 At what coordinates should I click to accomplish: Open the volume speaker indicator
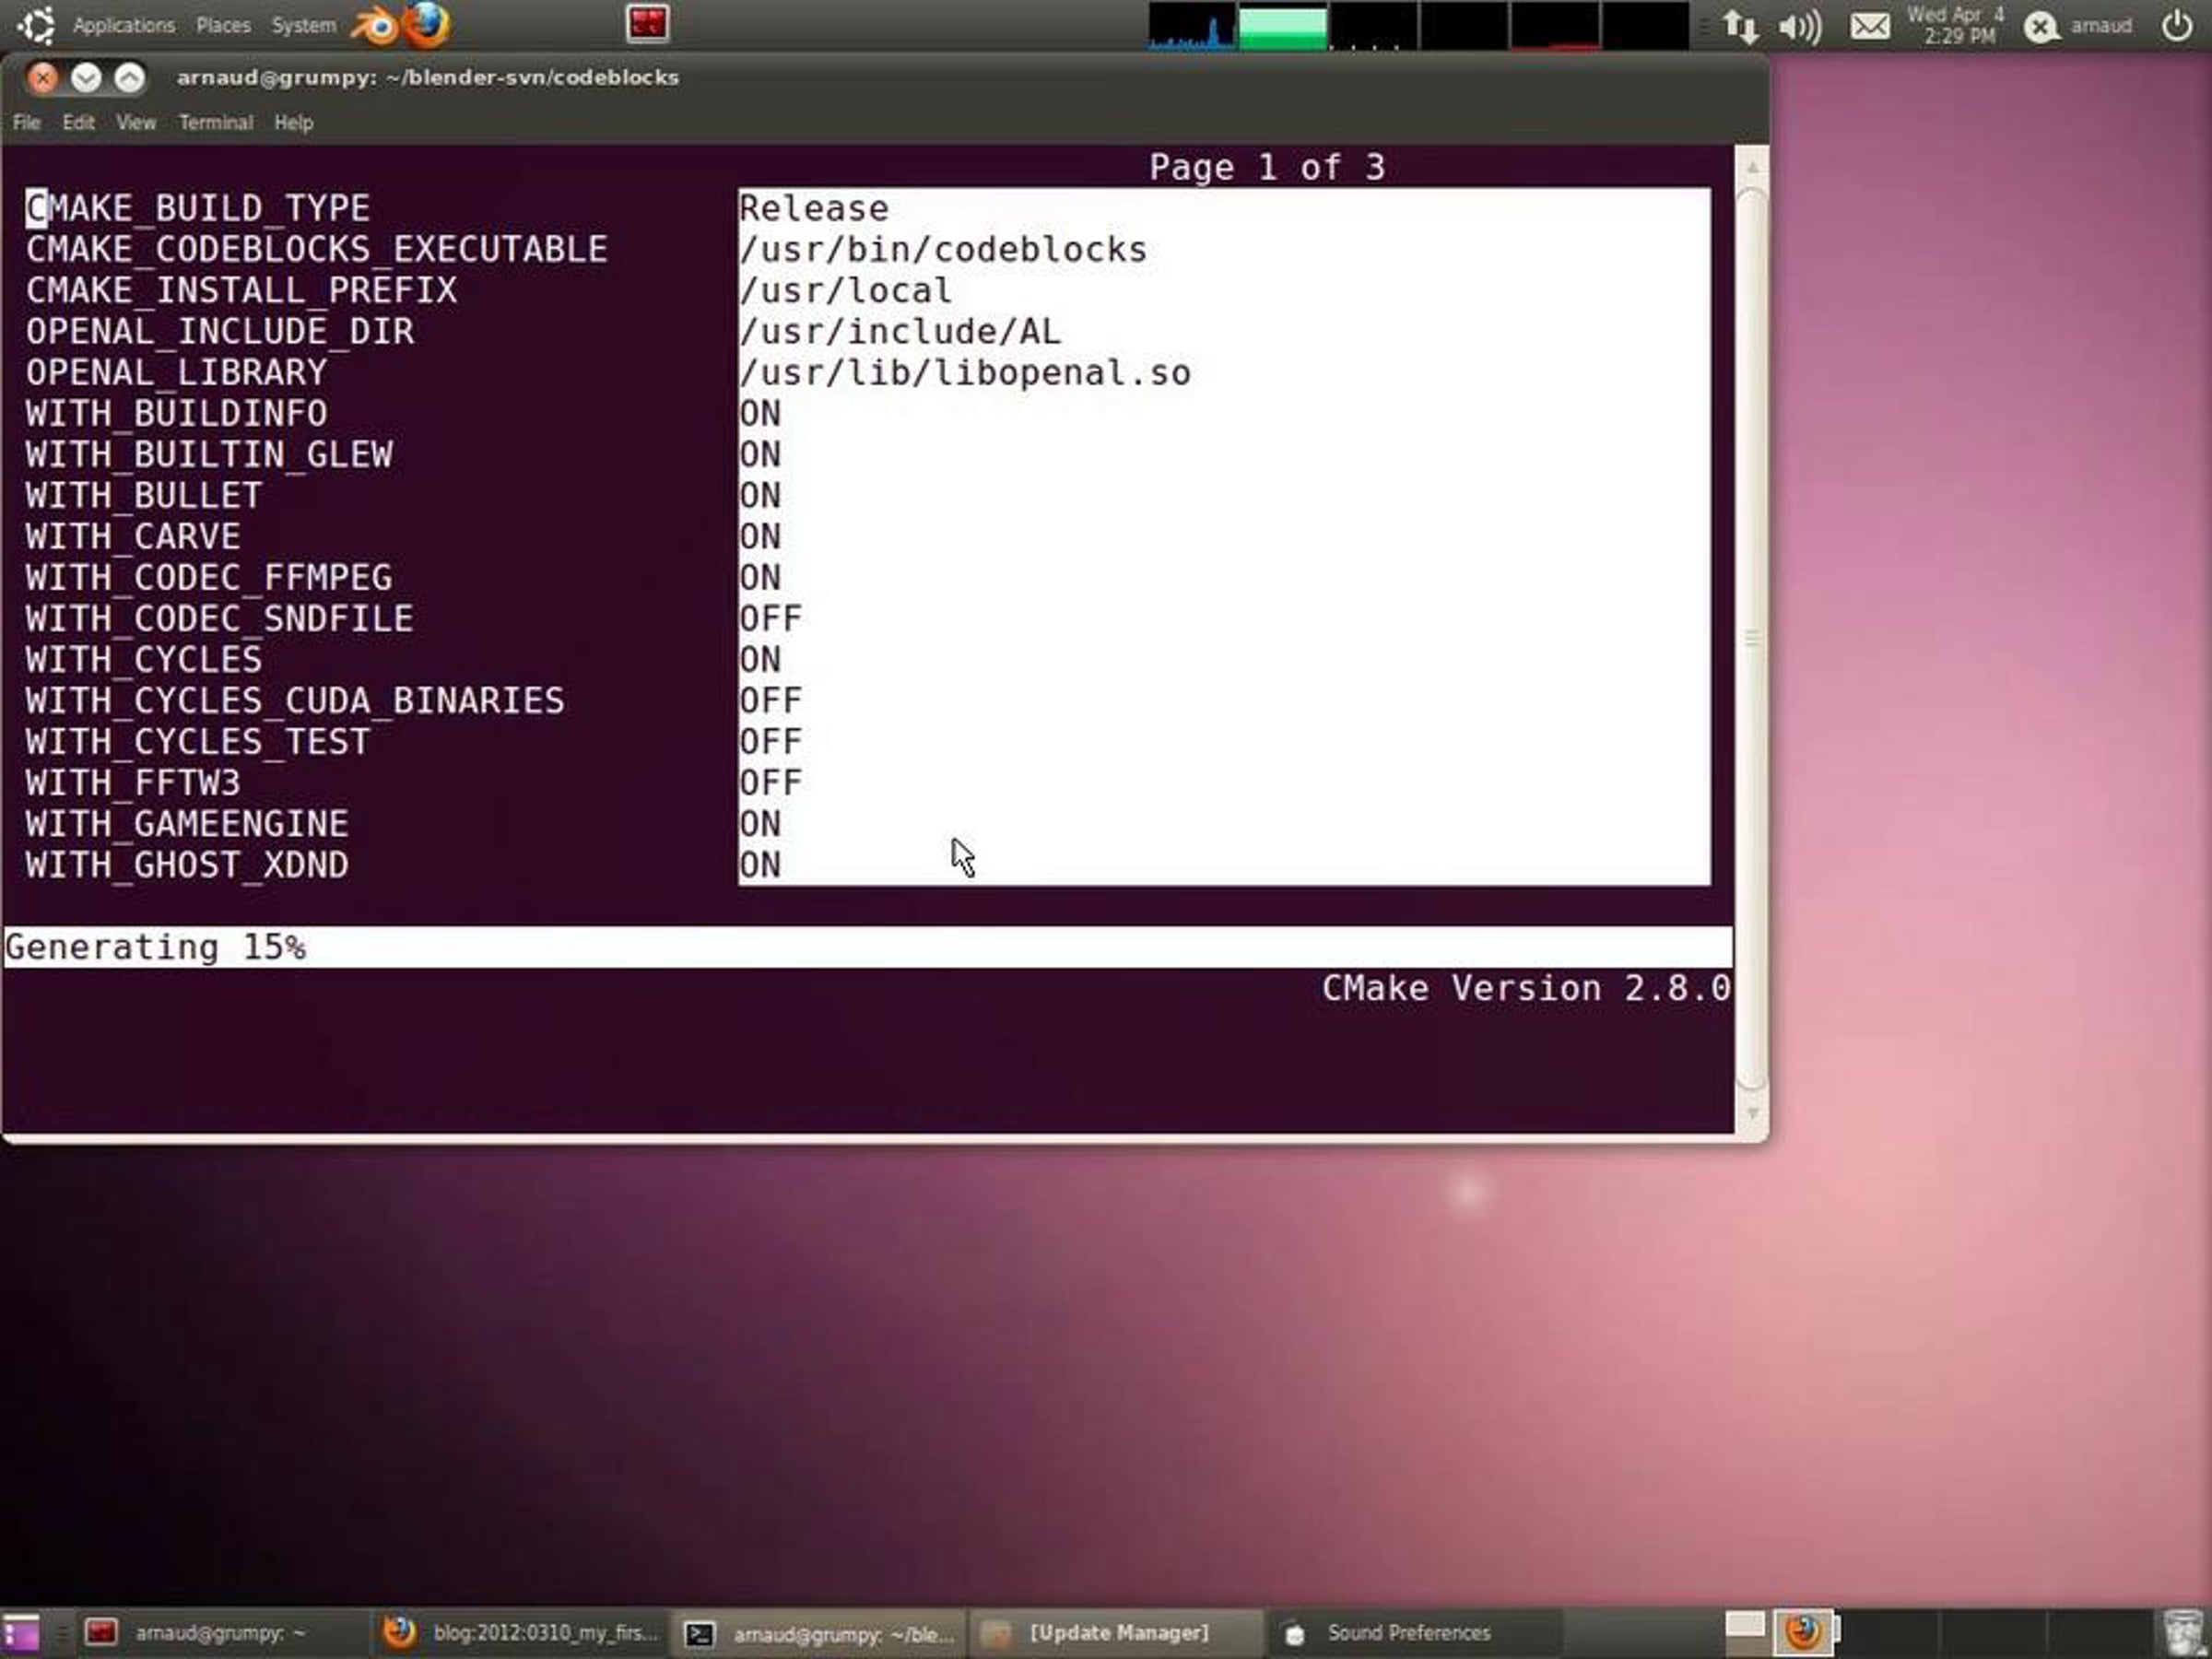click(1799, 26)
